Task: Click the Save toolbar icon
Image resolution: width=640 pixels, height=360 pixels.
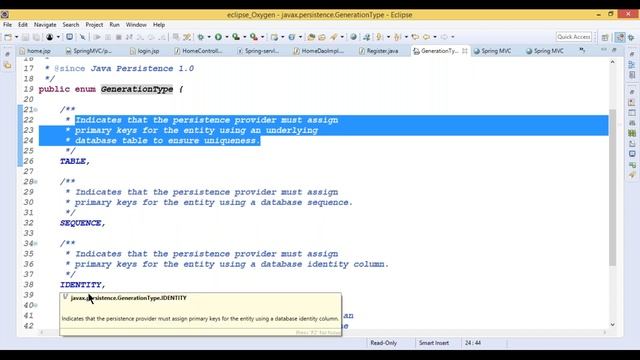Action: click(x=25, y=37)
